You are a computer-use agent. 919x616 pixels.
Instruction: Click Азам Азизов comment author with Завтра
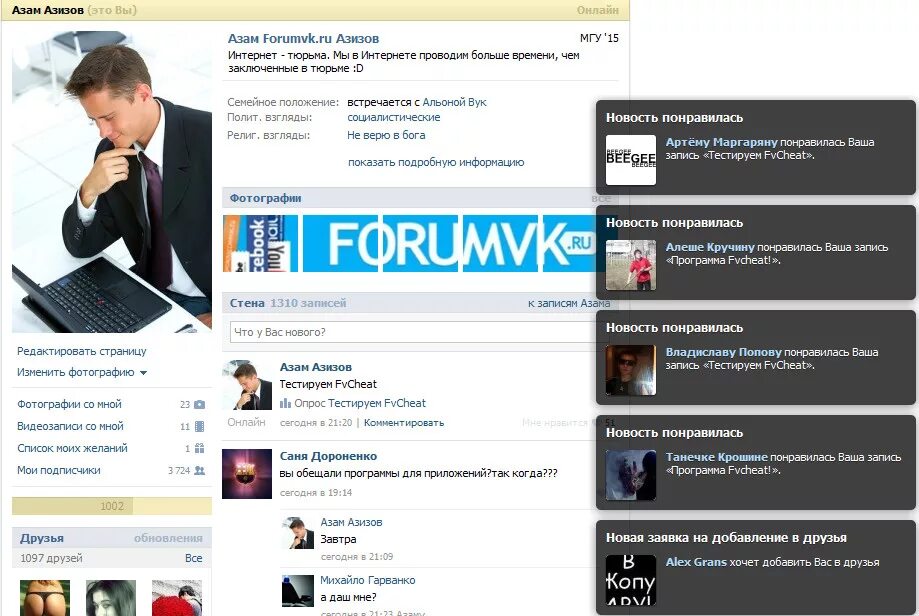point(351,522)
